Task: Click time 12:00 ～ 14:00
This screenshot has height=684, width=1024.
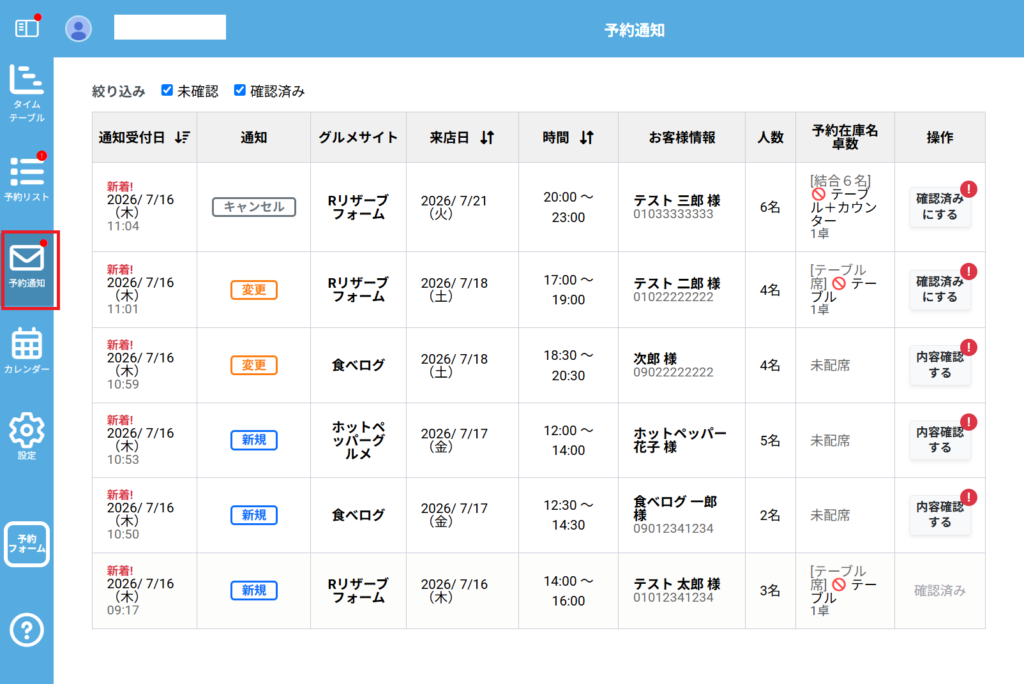Action: coord(568,440)
